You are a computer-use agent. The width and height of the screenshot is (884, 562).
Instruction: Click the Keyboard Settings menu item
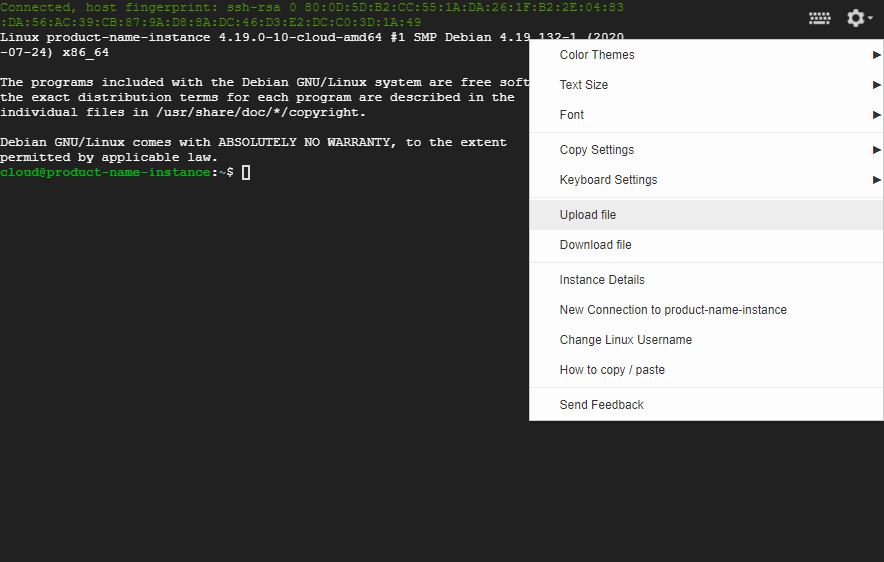click(x=608, y=180)
